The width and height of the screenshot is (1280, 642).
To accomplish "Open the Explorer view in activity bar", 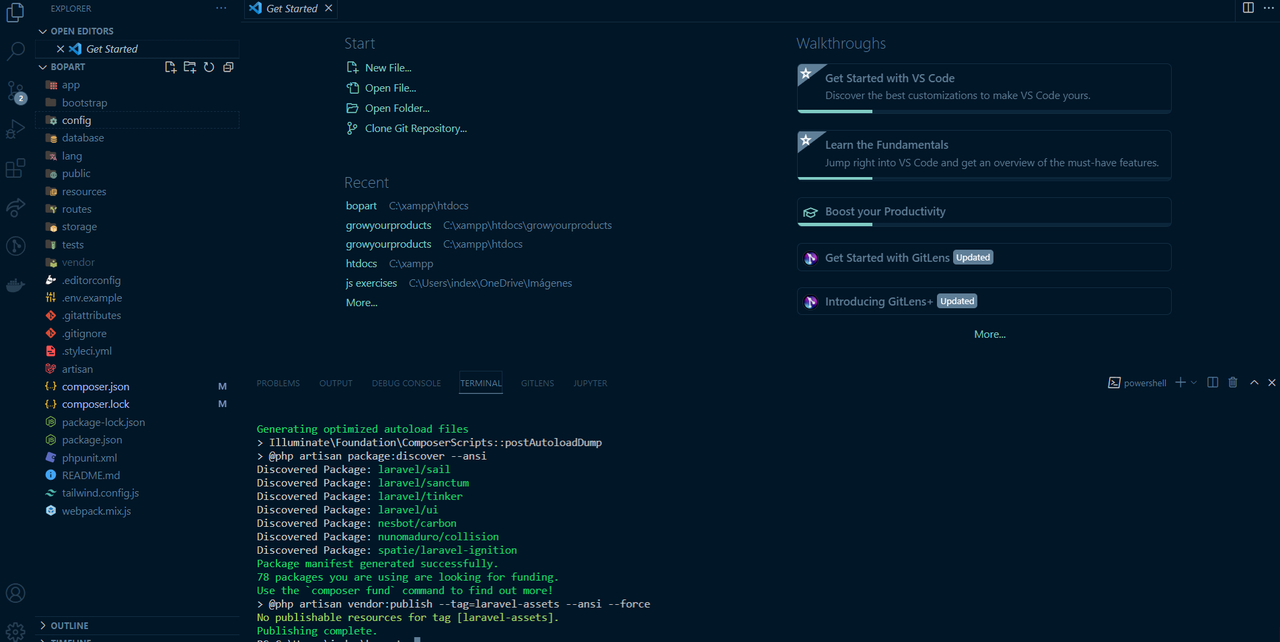I will point(16,13).
